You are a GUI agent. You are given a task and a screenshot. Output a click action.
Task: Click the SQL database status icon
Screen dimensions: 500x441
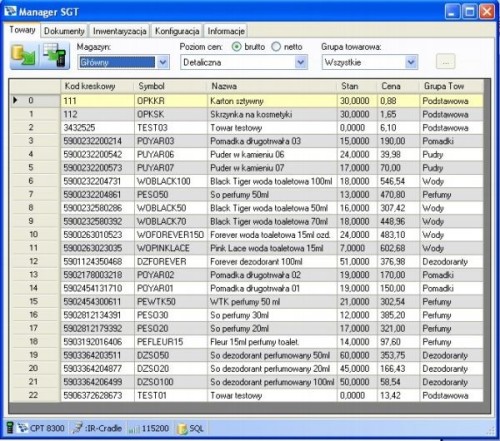(182, 429)
